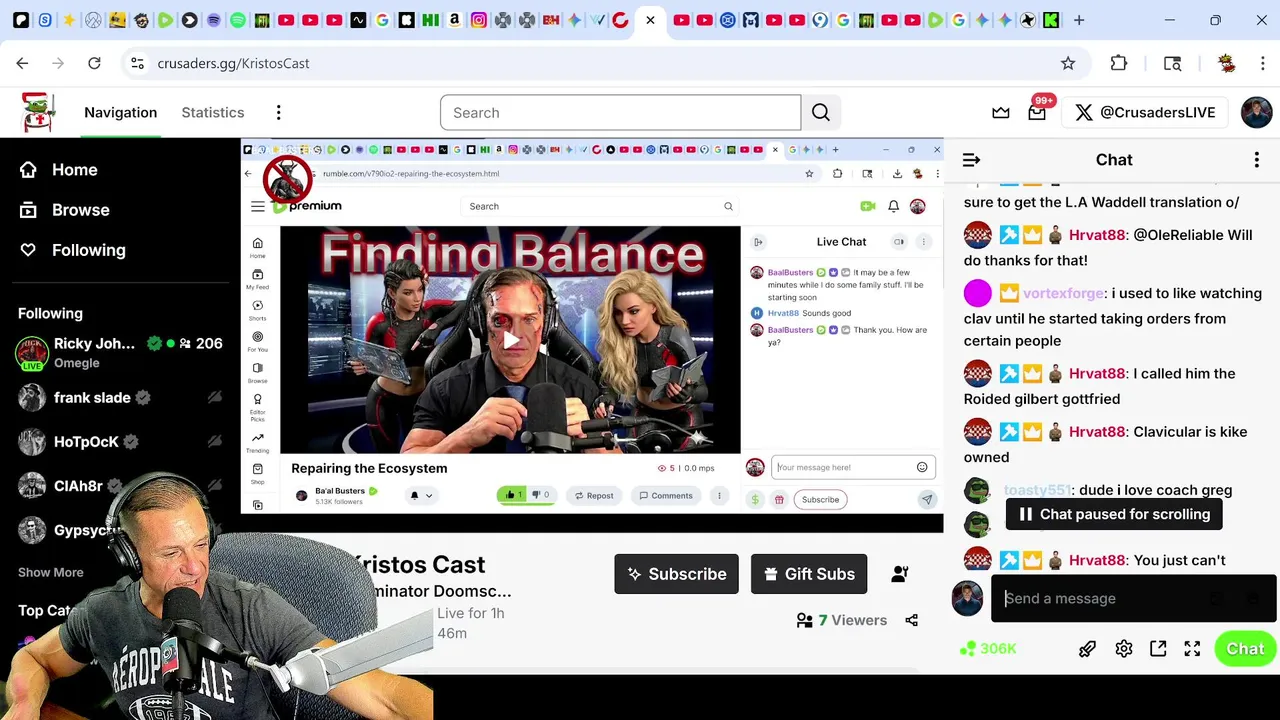
Task: Open the @CrusadersLIVE X button
Action: (1145, 113)
